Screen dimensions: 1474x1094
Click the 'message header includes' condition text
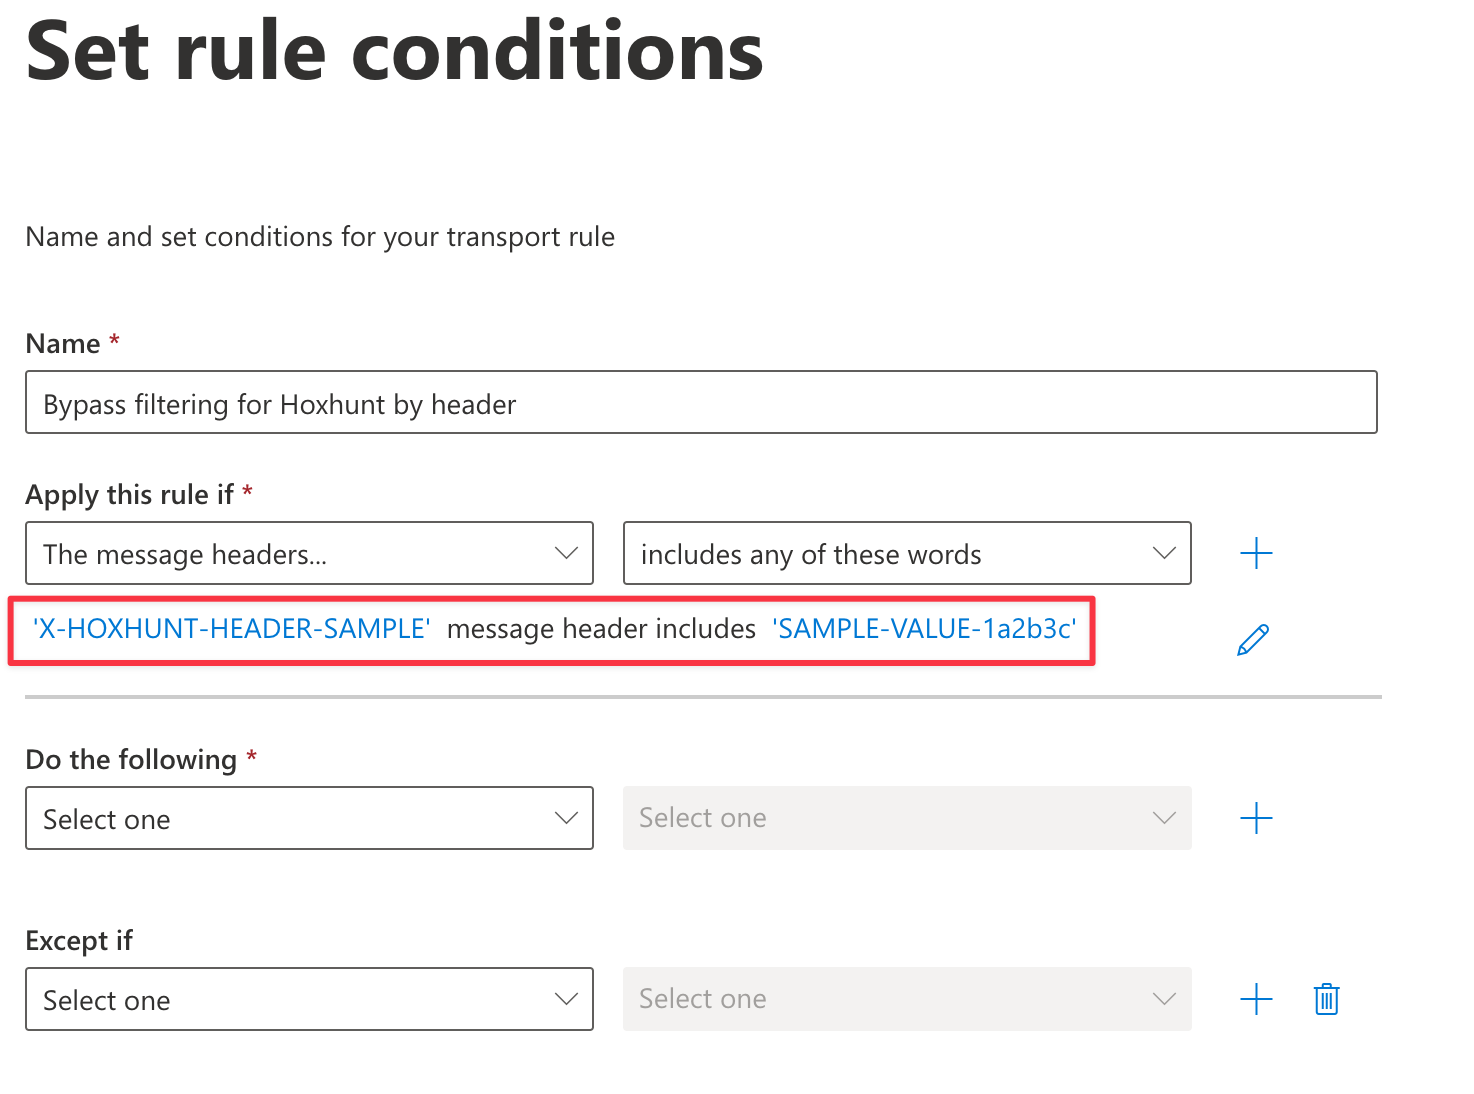(601, 629)
